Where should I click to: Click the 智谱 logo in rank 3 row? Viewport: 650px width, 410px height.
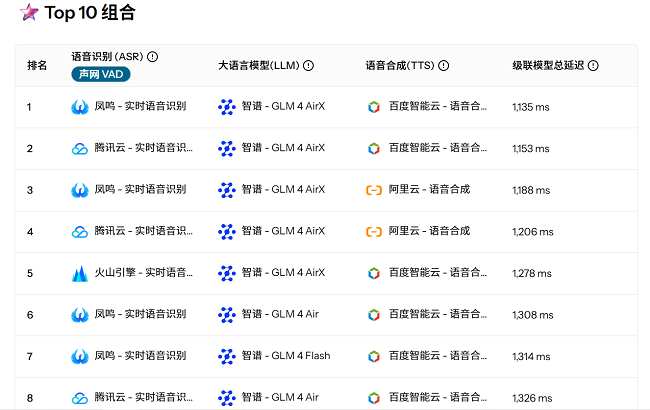pyautogui.click(x=227, y=190)
